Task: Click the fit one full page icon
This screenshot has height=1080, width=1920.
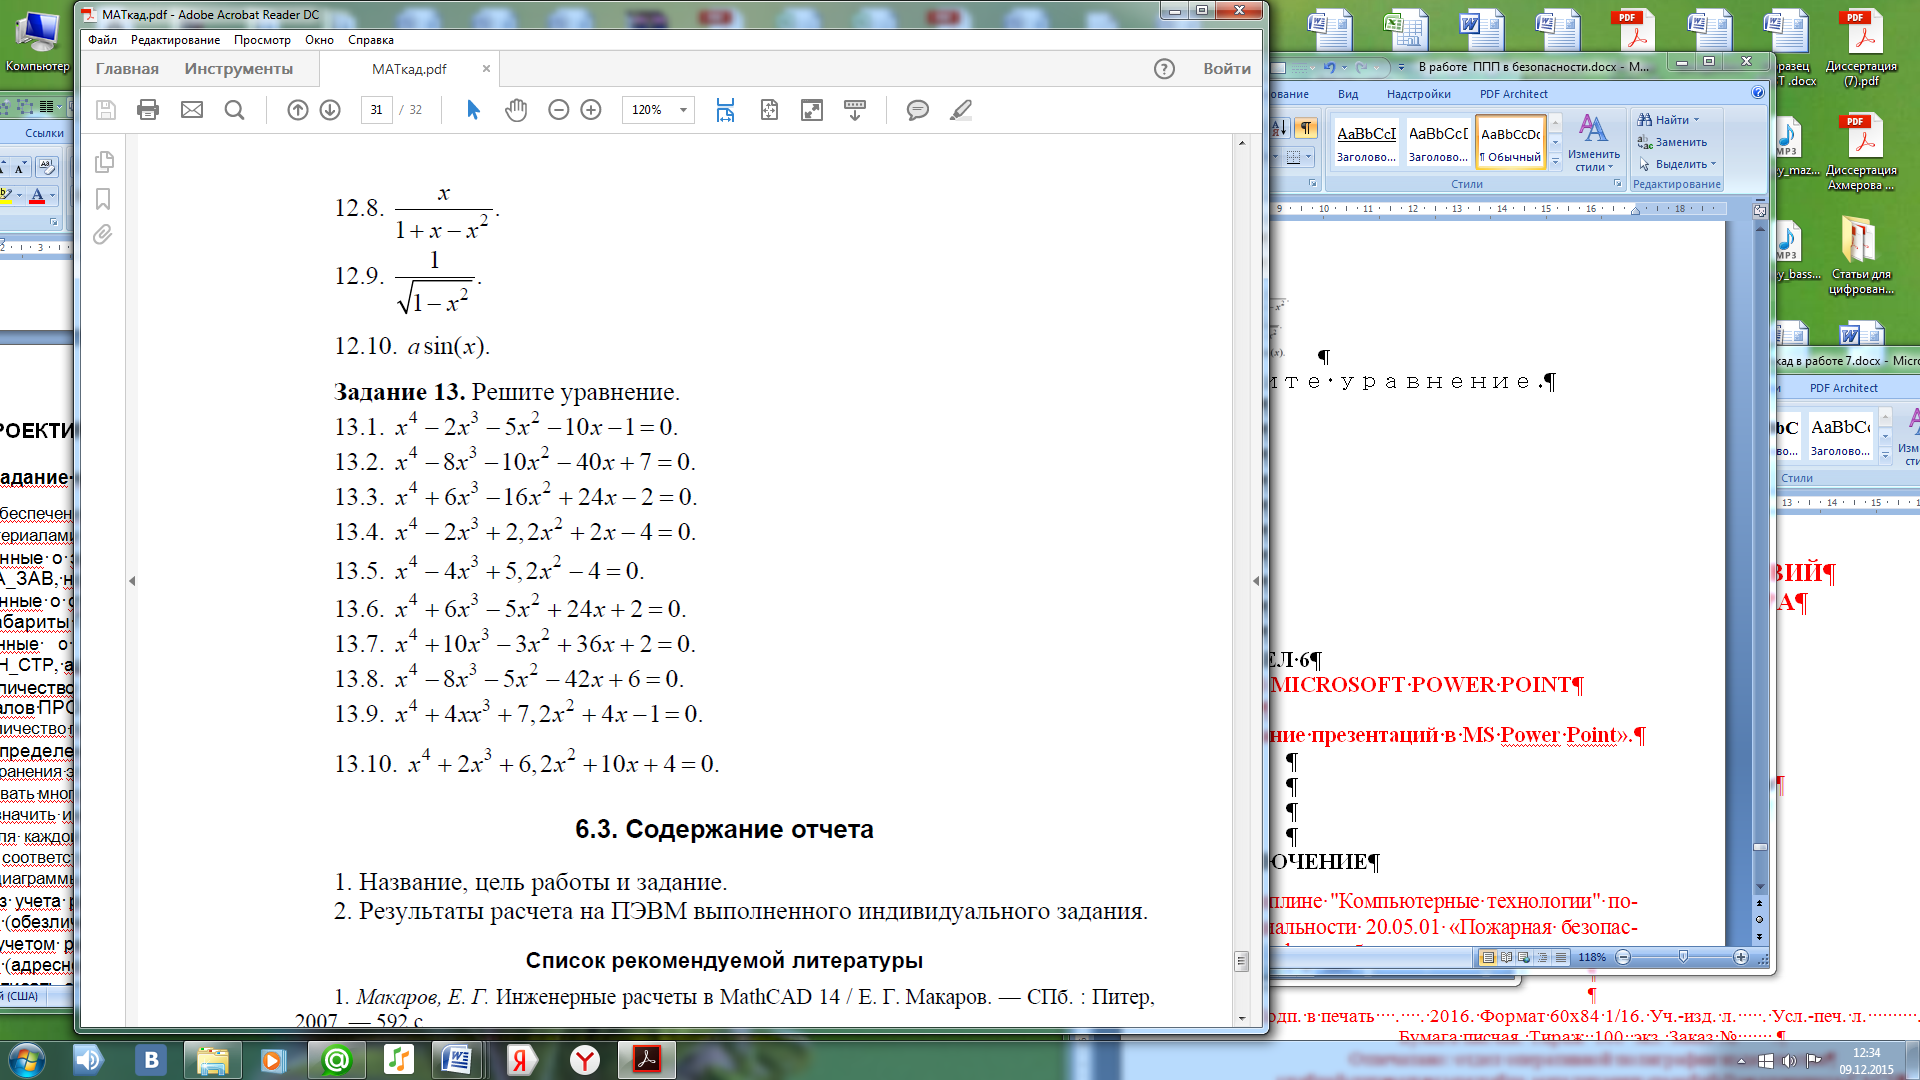Action: point(769,110)
